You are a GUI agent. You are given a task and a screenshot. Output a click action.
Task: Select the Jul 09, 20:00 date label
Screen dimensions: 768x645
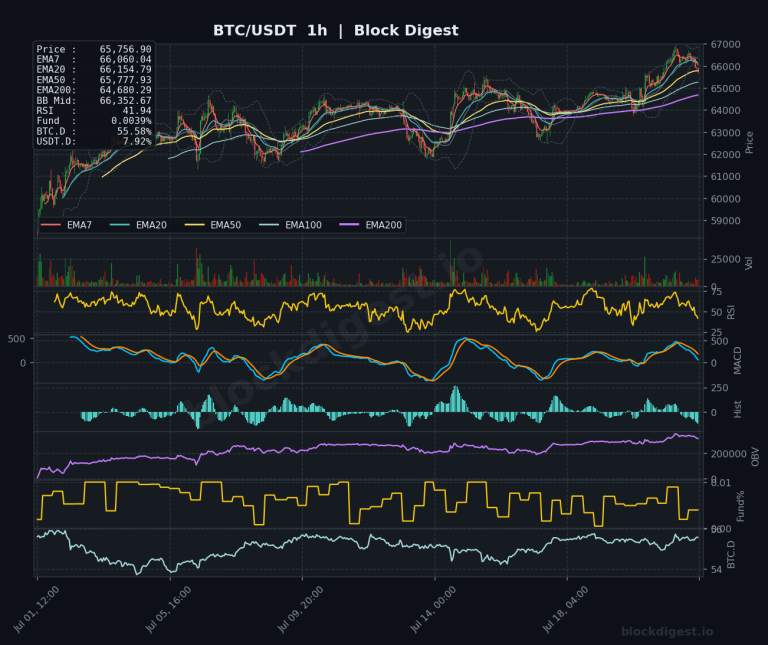tap(301, 610)
